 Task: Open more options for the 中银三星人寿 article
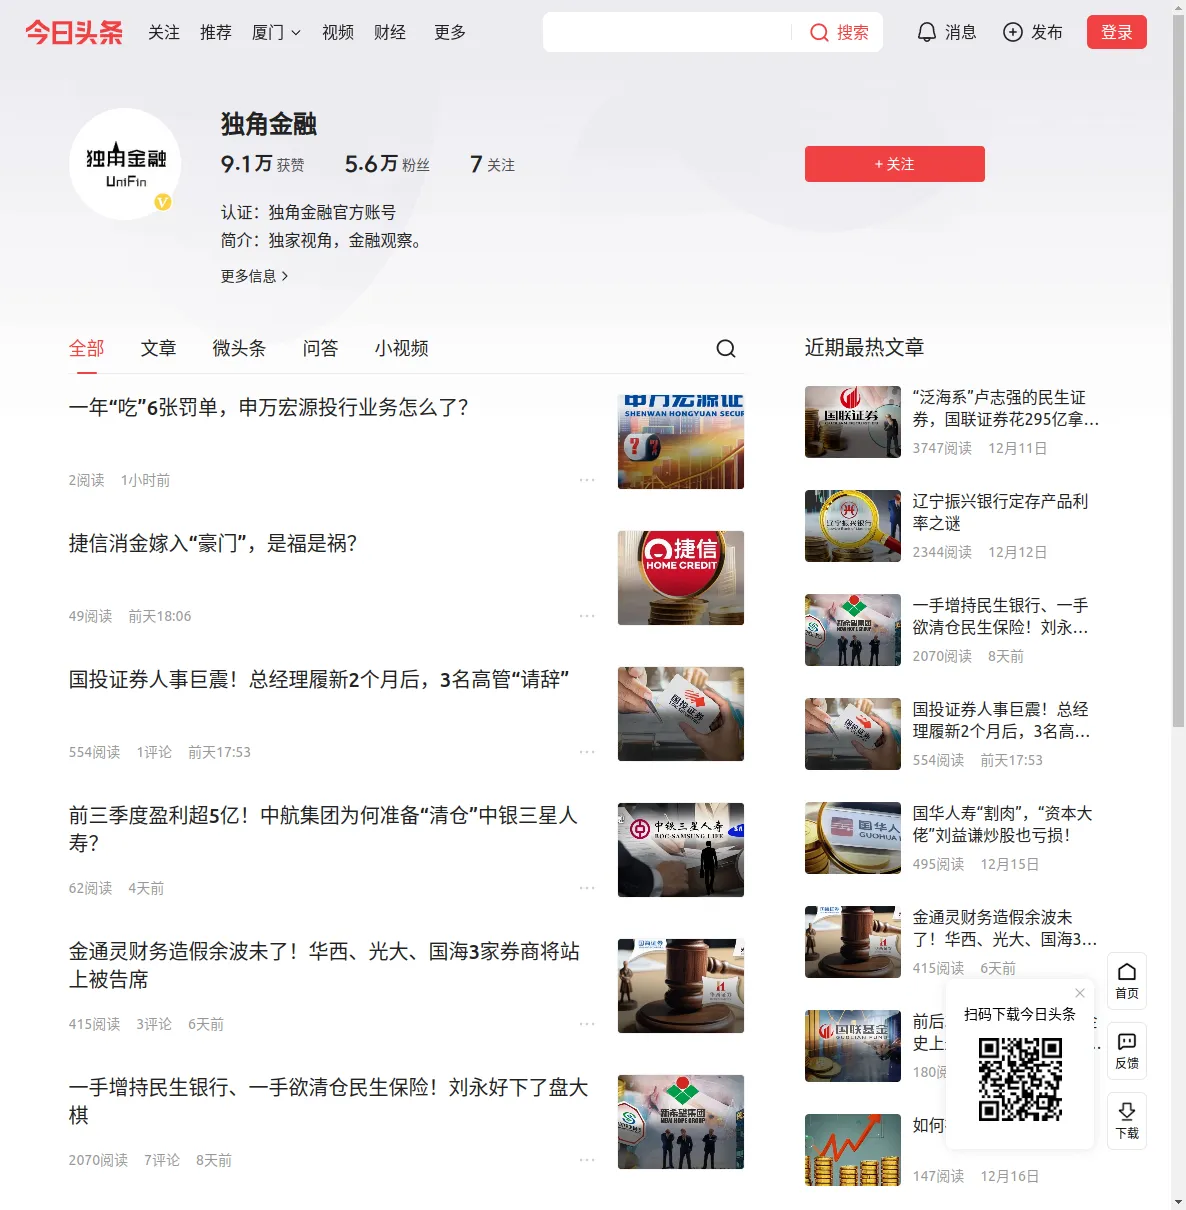click(x=587, y=888)
